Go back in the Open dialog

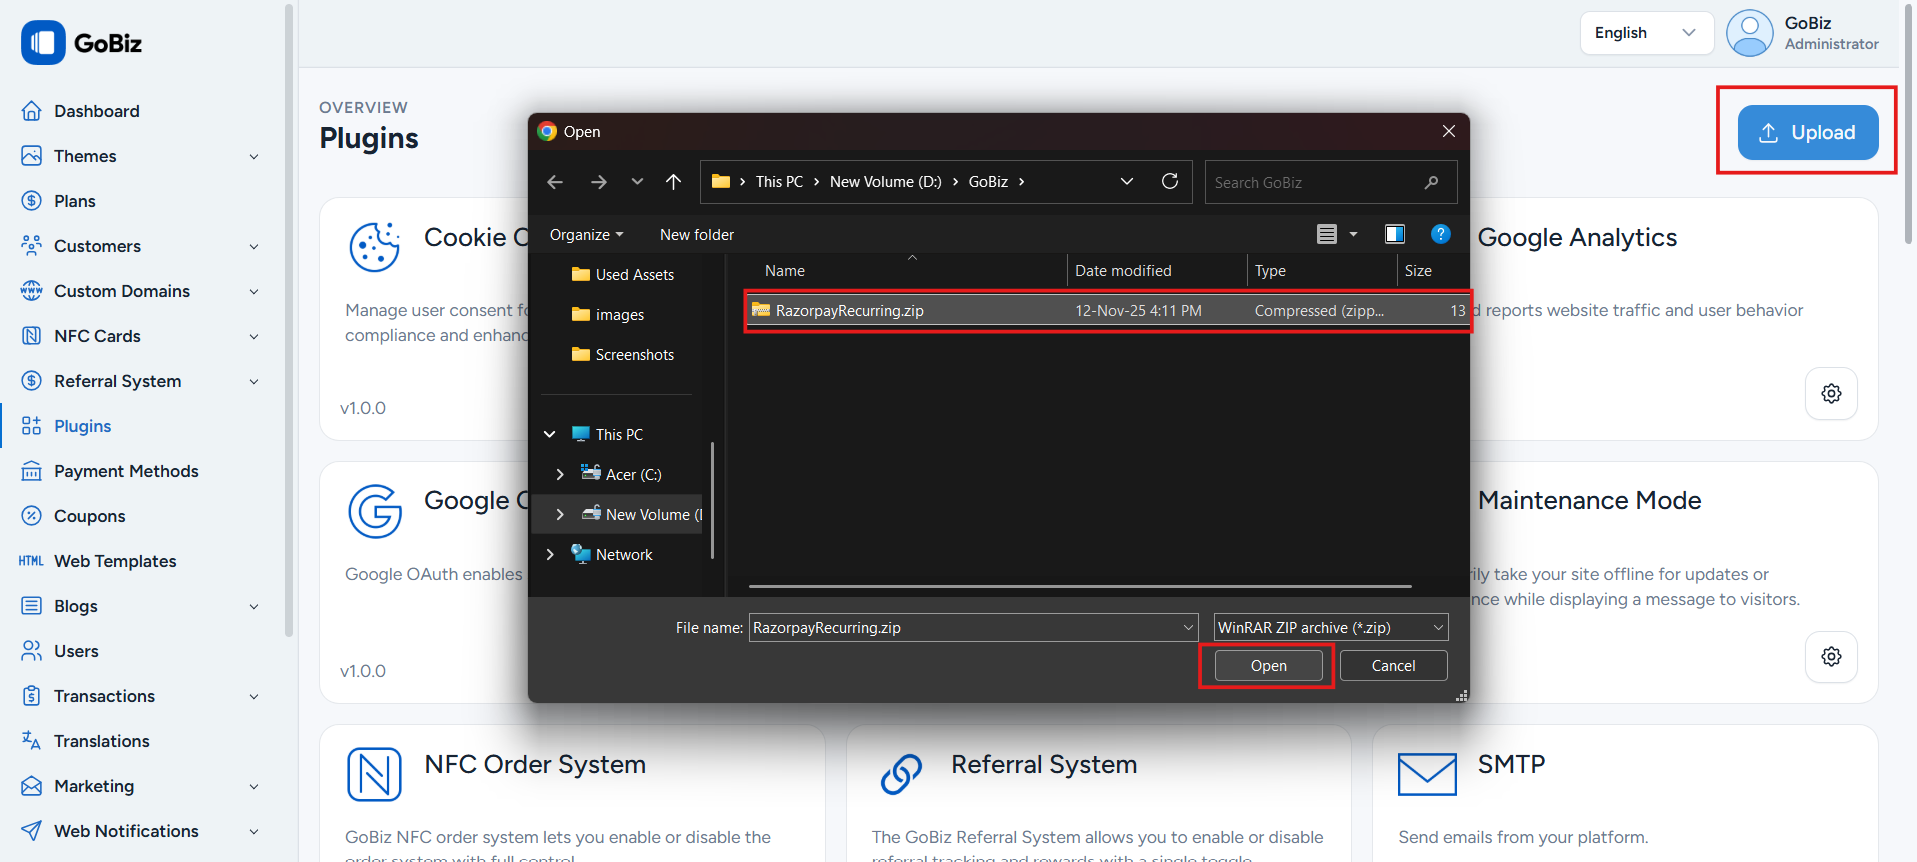[555, 182]
